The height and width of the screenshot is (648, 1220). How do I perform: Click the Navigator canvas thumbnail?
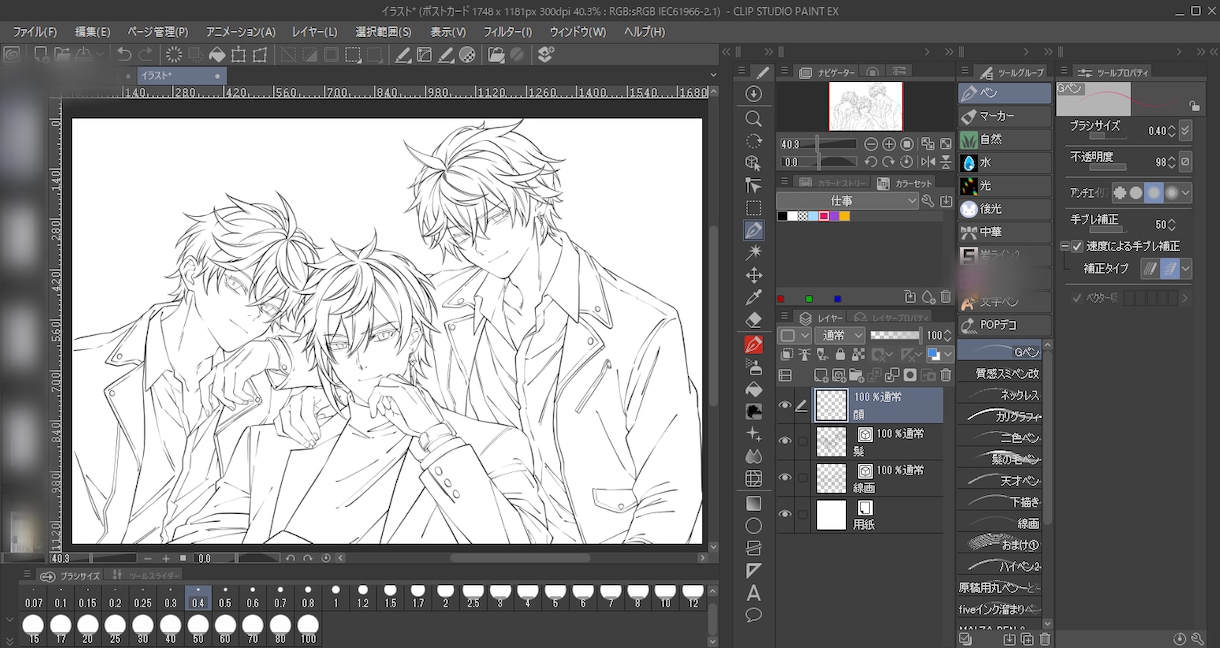865,106
